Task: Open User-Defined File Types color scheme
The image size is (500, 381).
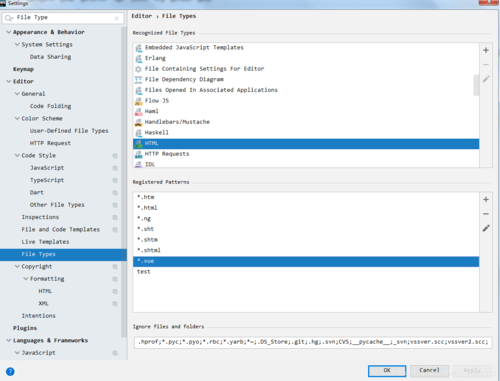Action: tap(69, 131)
